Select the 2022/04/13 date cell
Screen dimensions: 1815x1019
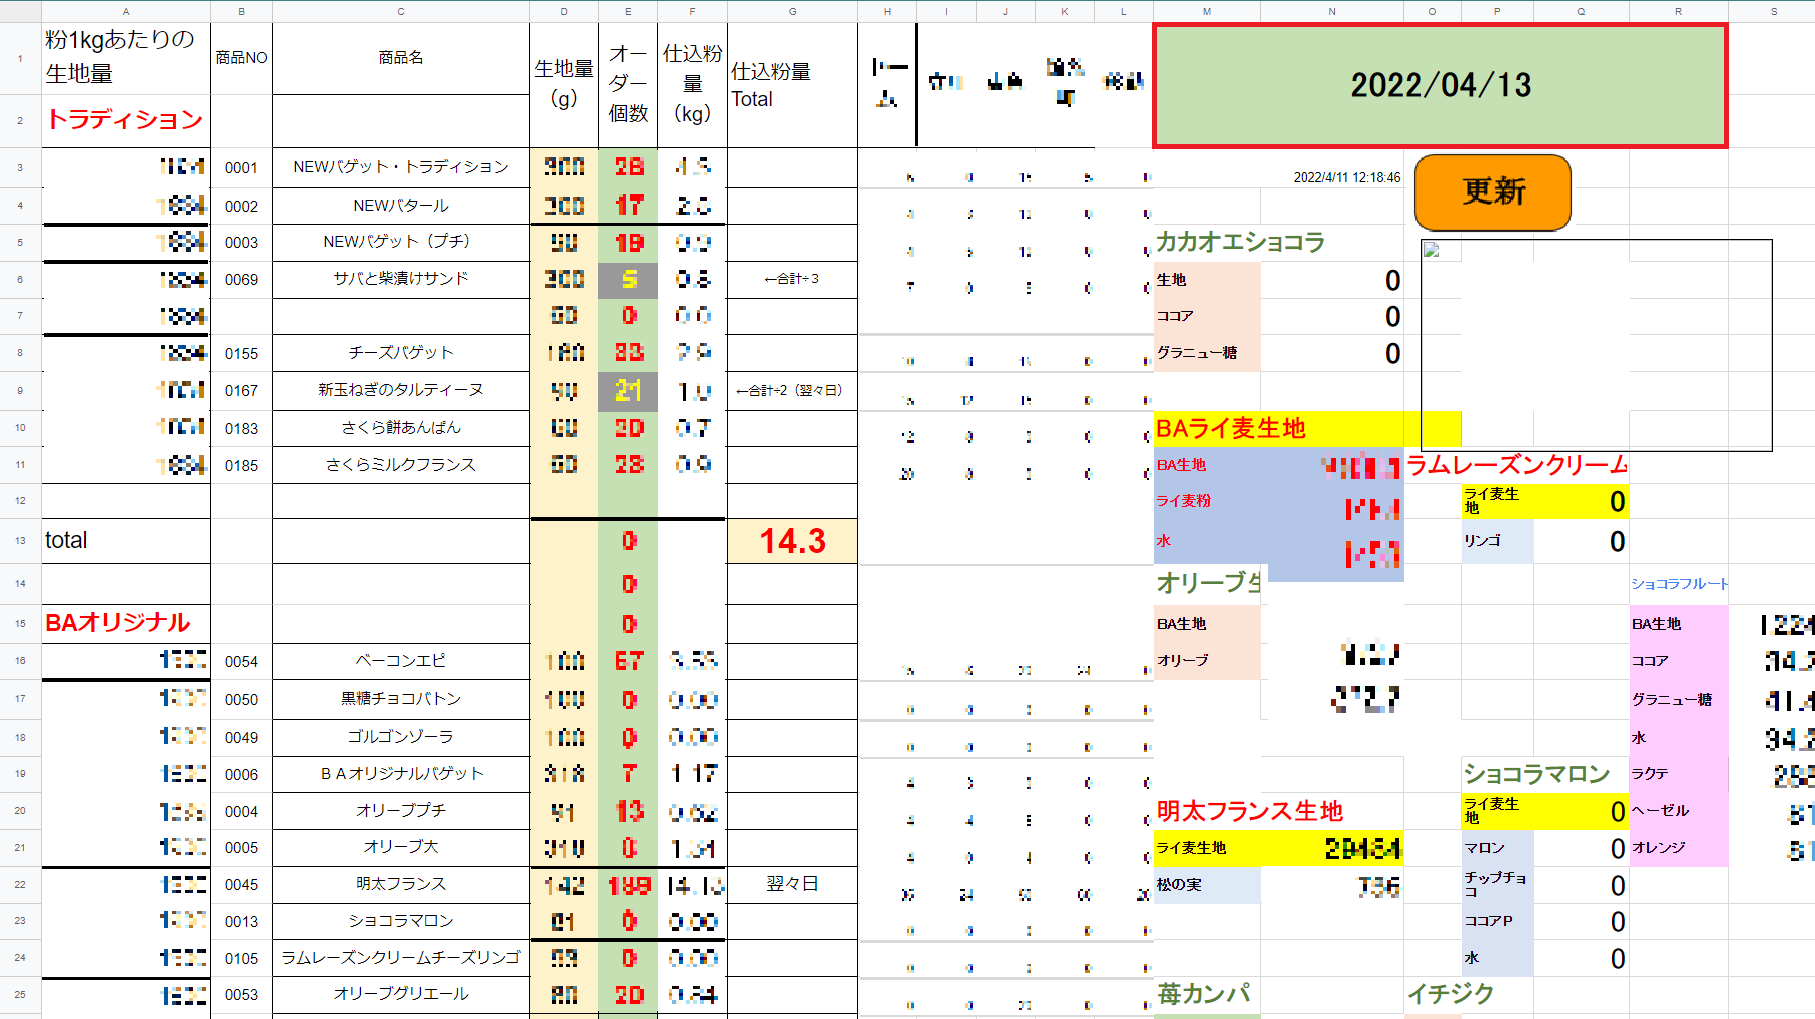1440,86
